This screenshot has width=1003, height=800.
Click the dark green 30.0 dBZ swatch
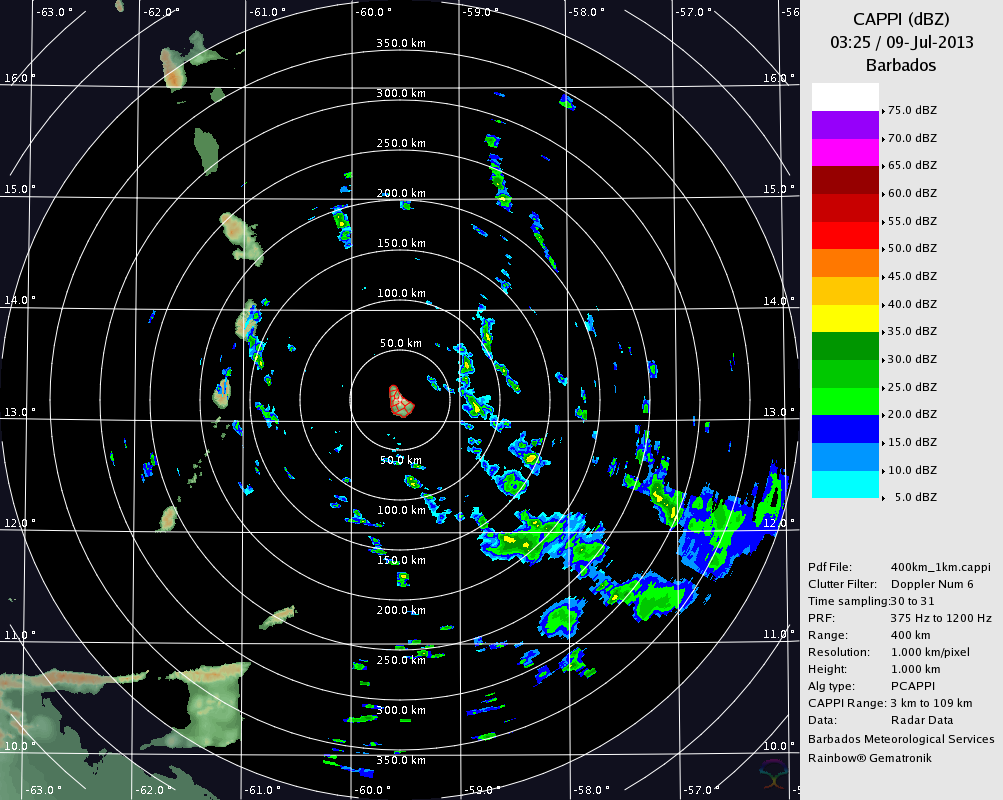pyautogui.click(x=845, y=346)
